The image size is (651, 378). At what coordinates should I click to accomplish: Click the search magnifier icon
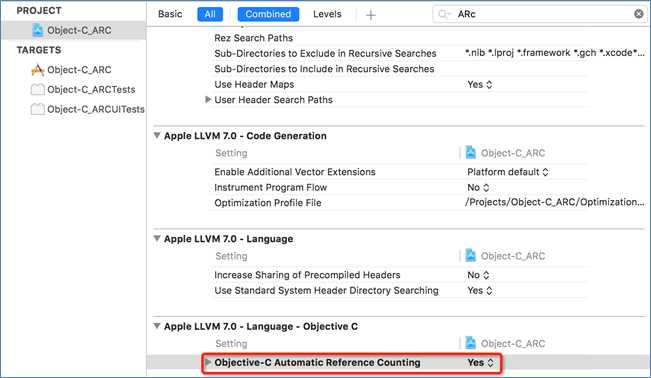coord(444,14)
